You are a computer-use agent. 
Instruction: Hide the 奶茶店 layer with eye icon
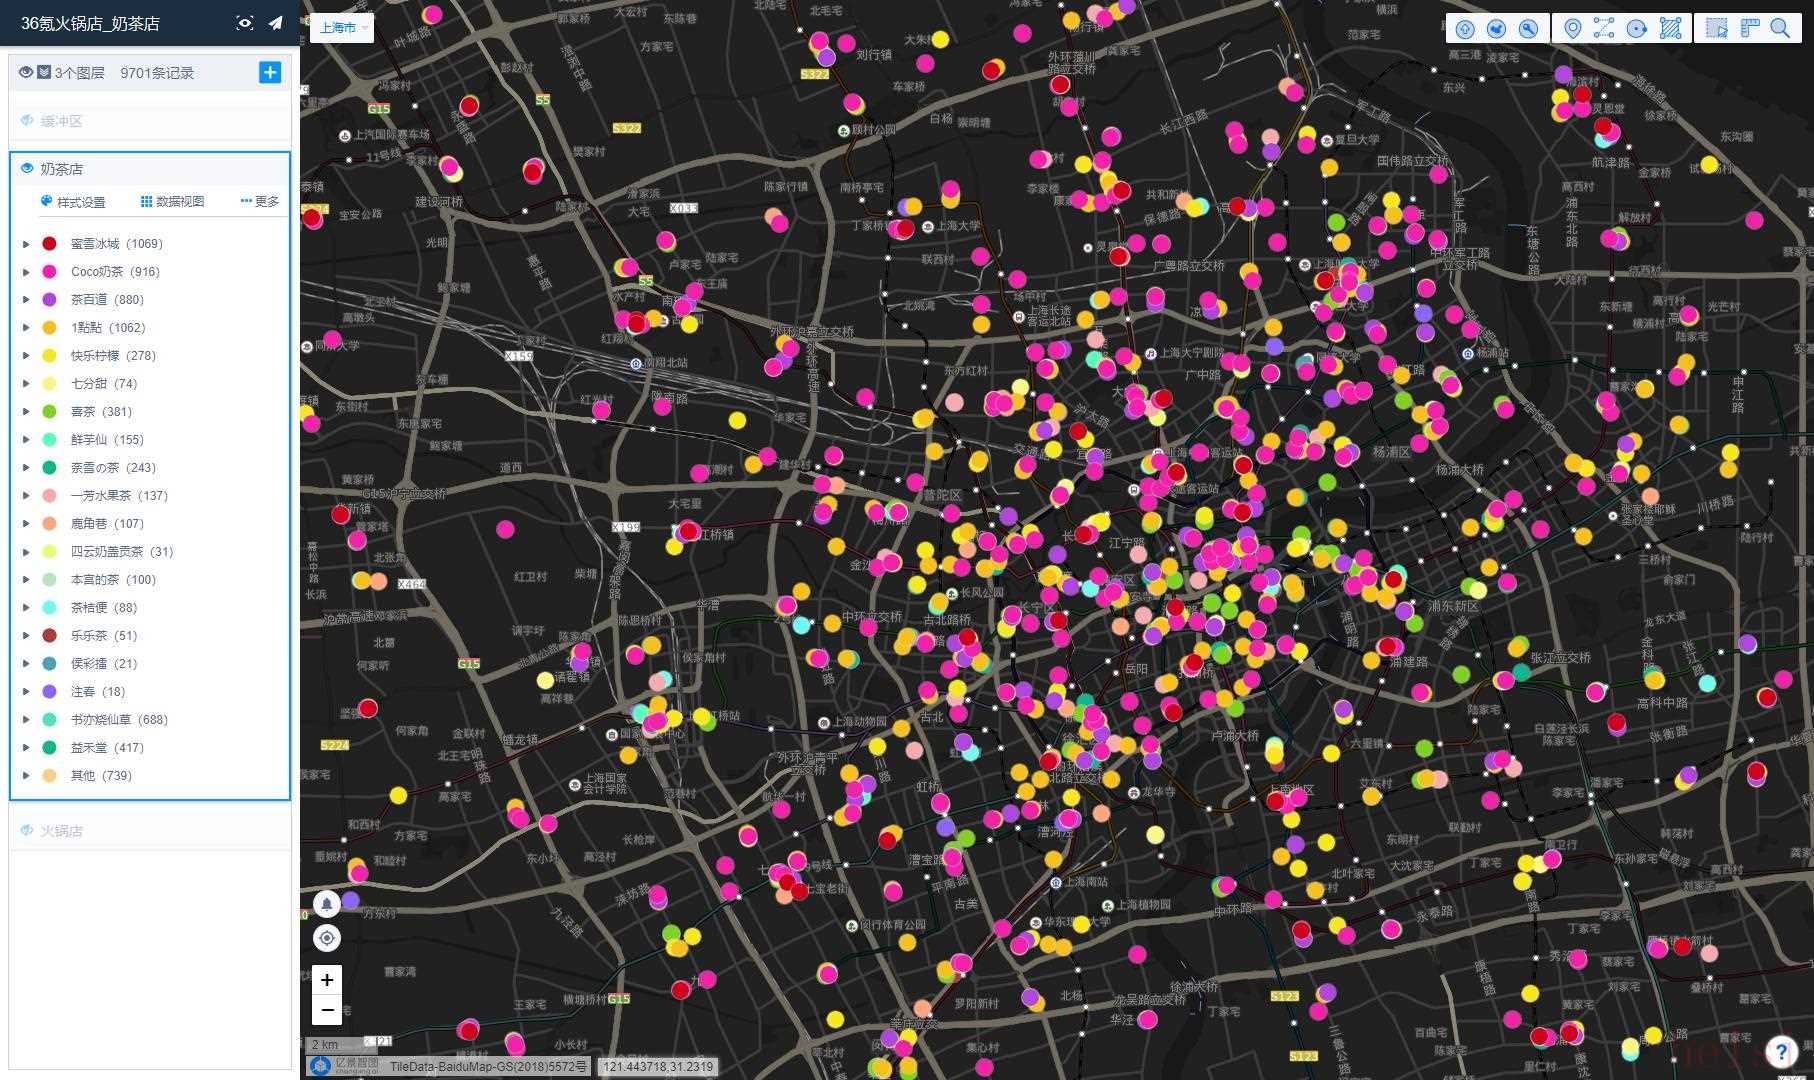tap(27, 169)
